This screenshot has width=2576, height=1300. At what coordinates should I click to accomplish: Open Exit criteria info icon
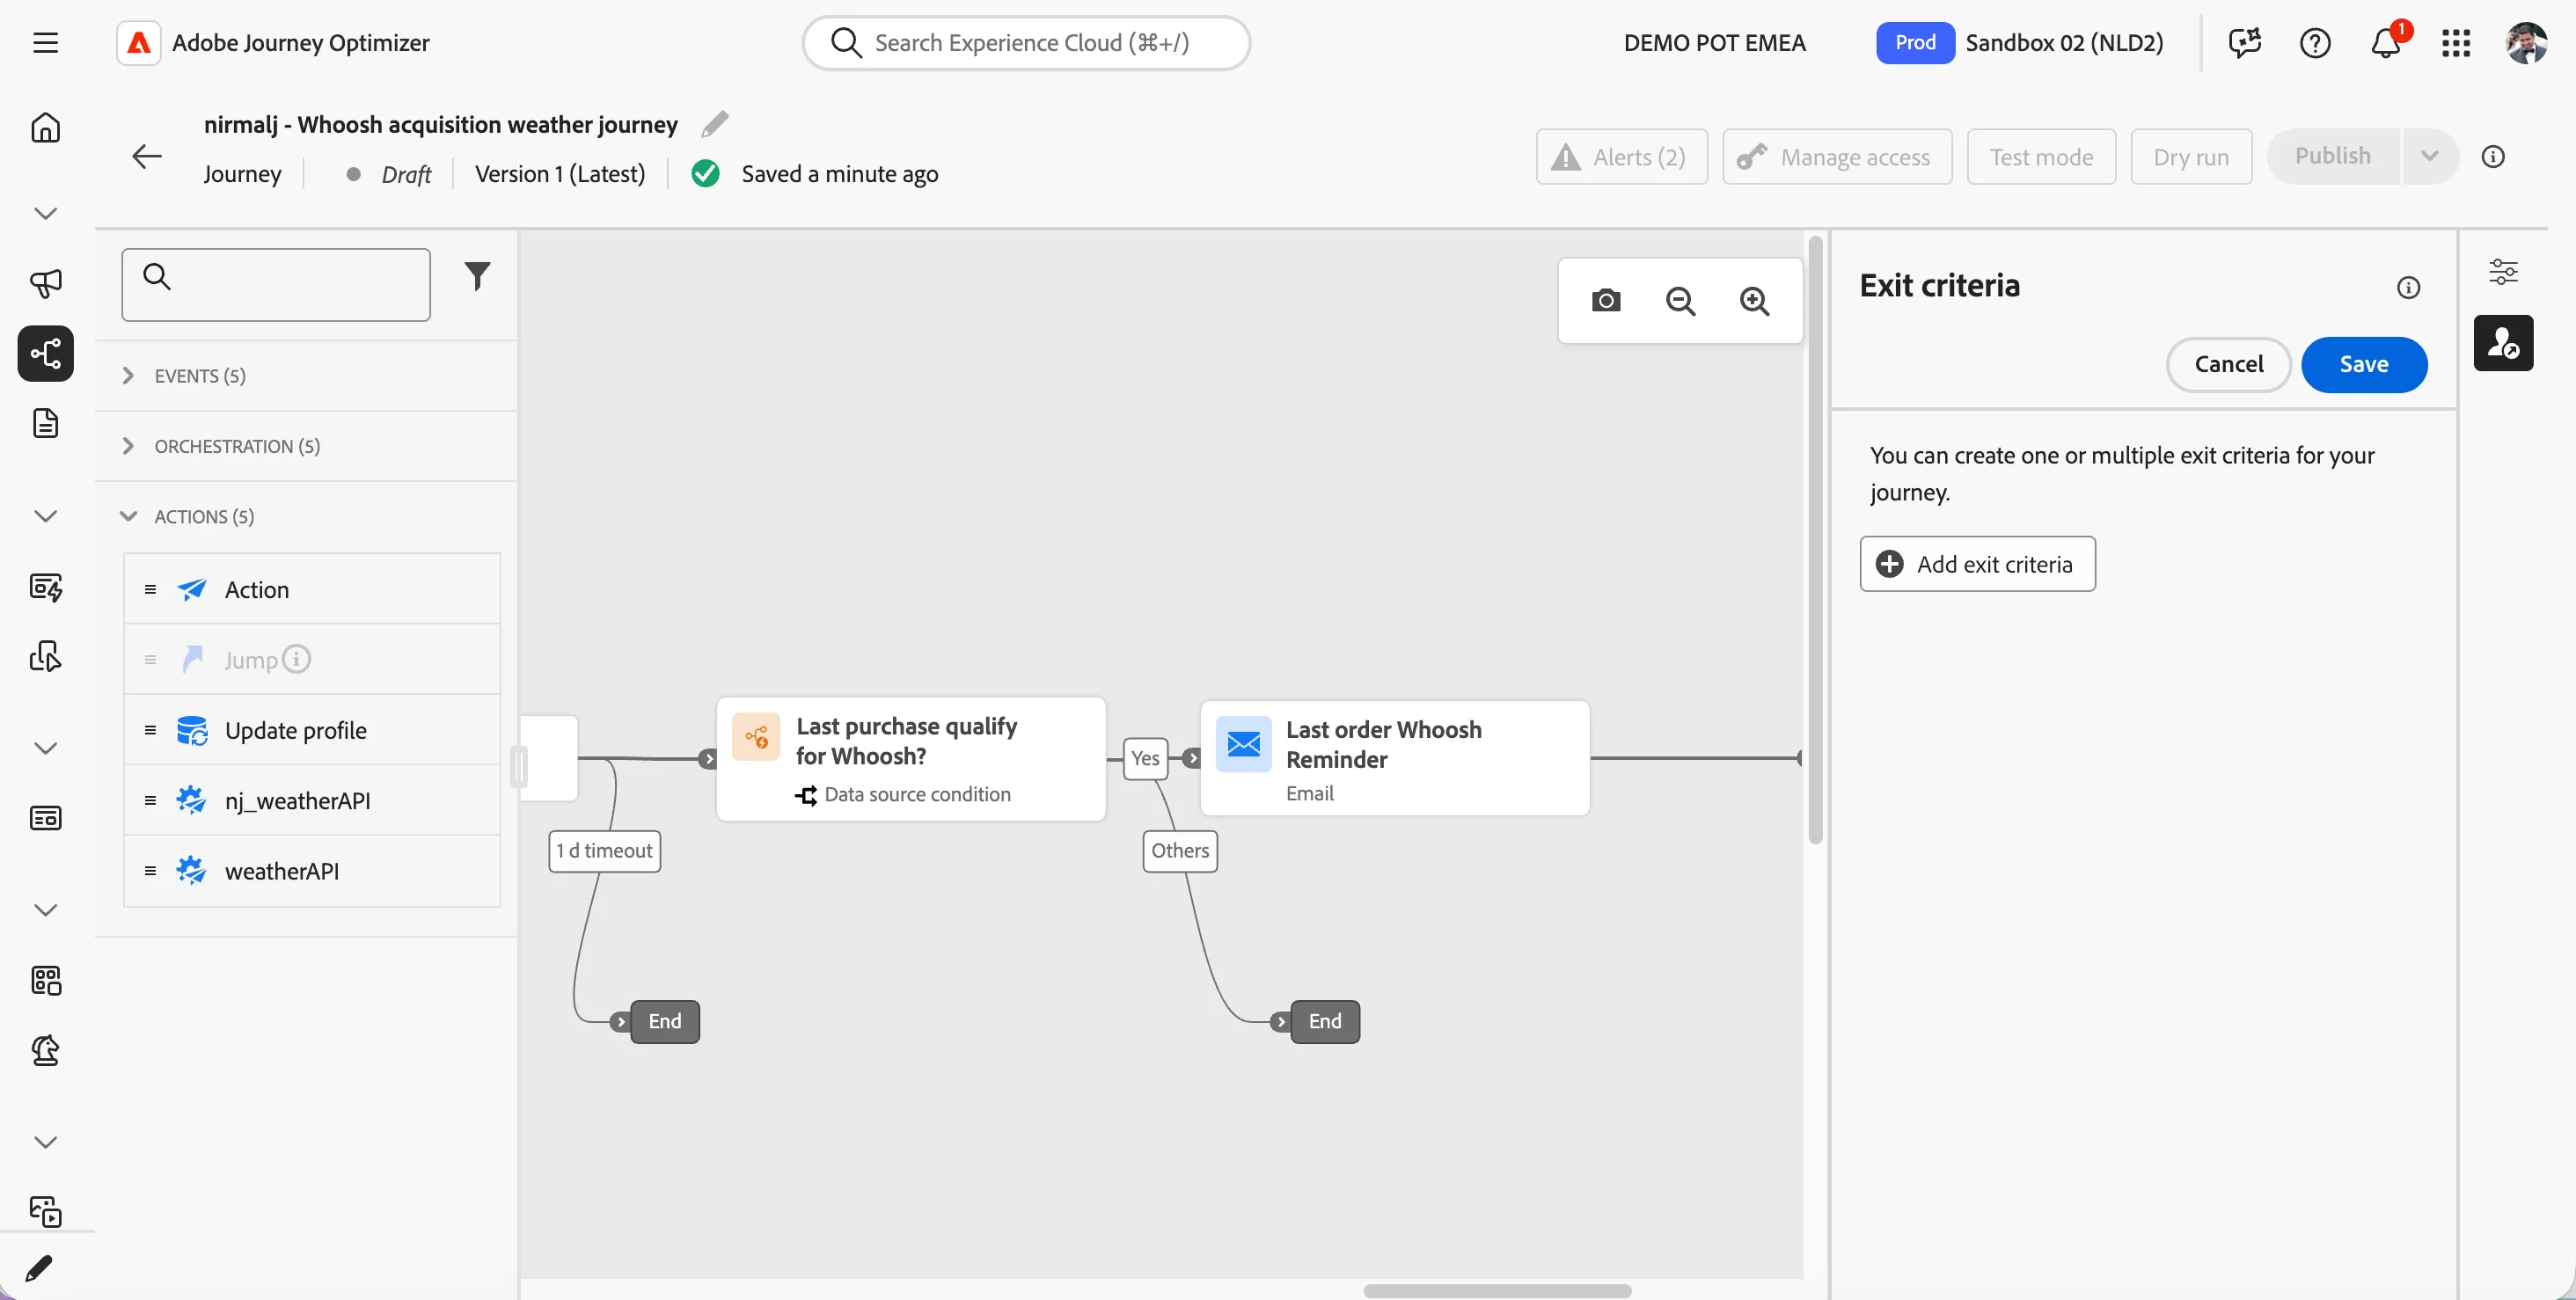(x=2408, y=288)
